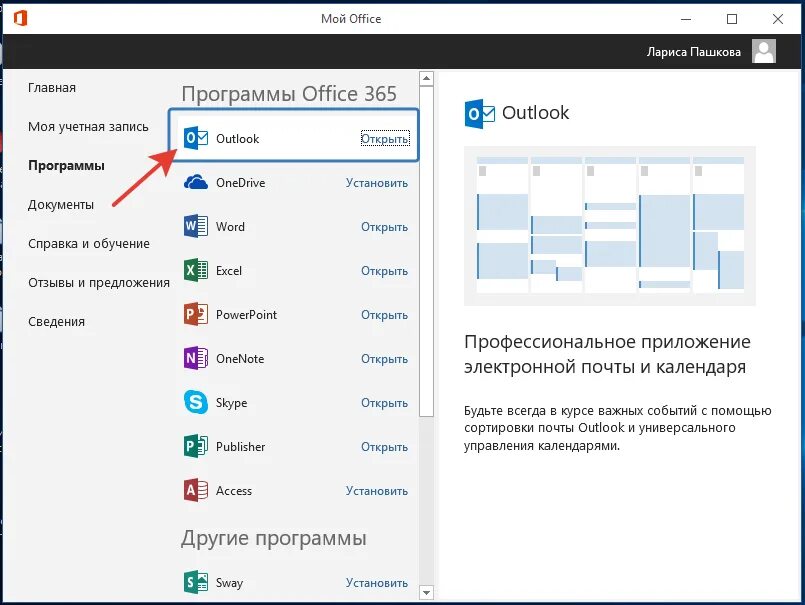805x605 pixels.
Task: Click Открыть next to Skype
Action: click(385, 403)
